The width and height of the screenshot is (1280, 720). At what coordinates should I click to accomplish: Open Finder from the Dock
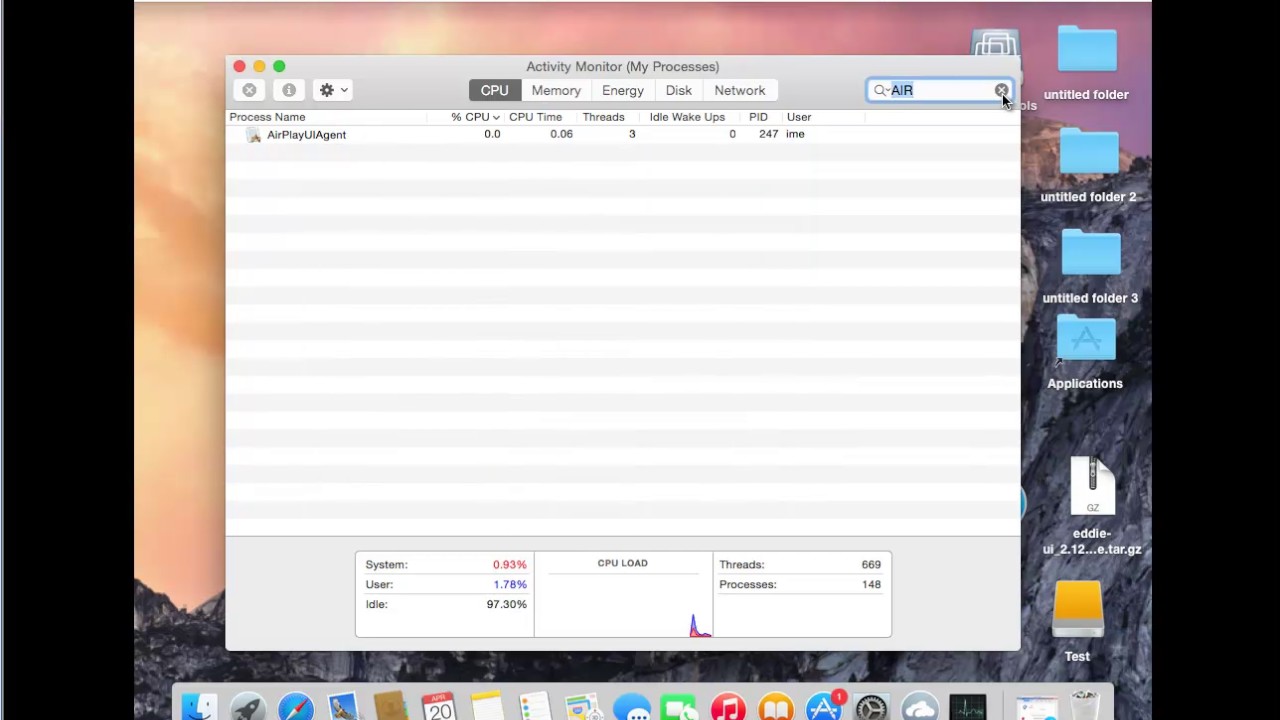[200, 707]
